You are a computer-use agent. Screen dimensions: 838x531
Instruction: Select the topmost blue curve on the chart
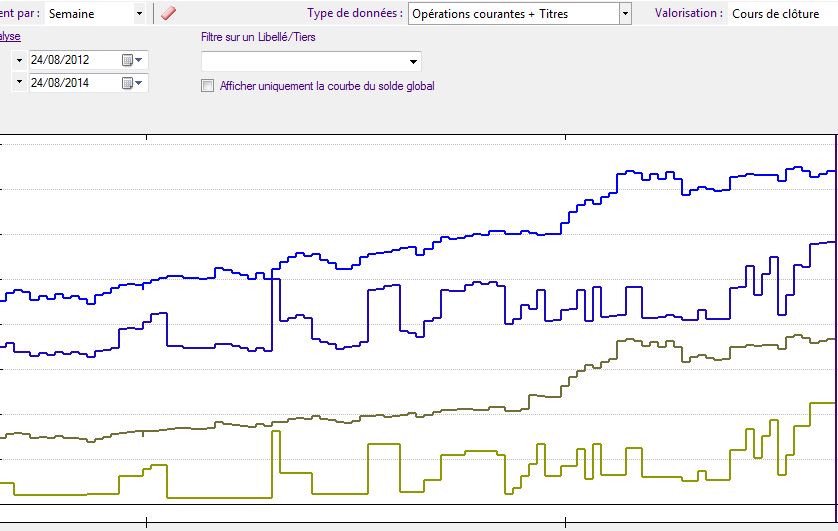tap(500, 232)
